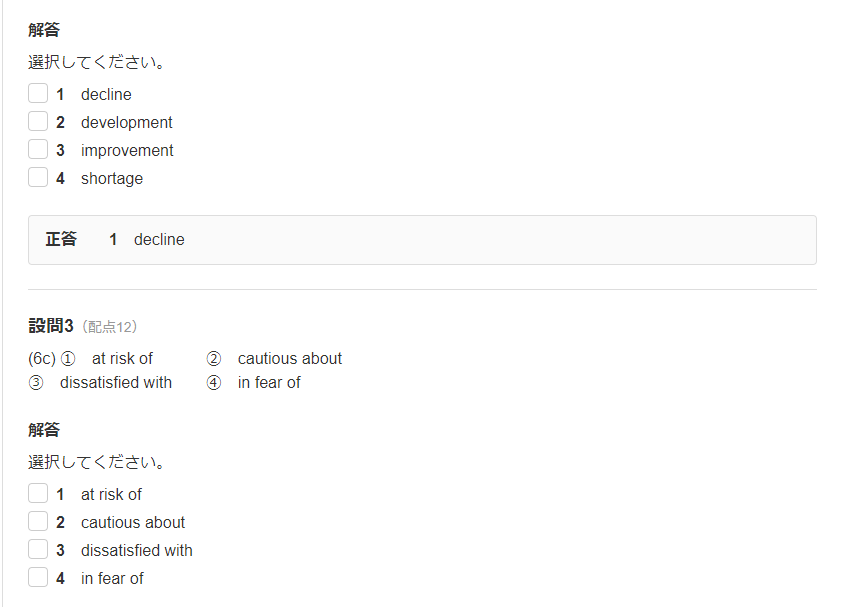The width and height of the screenshot is (842, 607).
Task: Click the circled ③ 'dissatisfied with' choice in the question text
Action: (115, 382)
